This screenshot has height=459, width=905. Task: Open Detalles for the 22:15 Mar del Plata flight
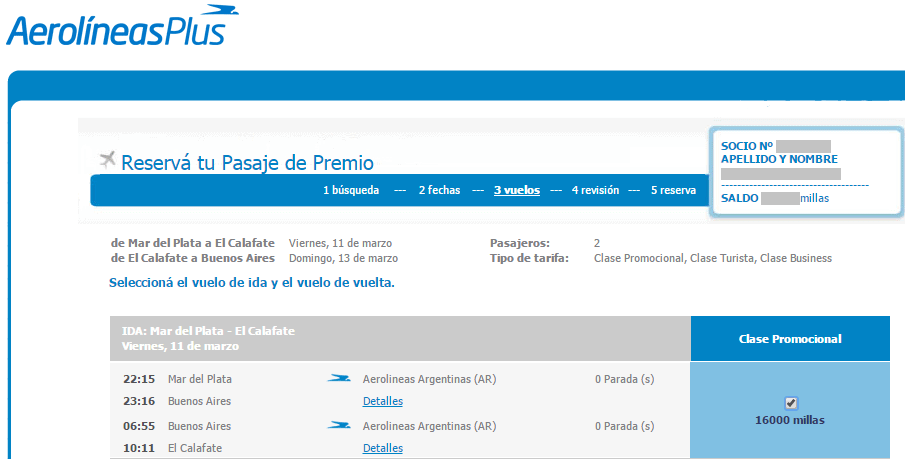pos(383,401)
